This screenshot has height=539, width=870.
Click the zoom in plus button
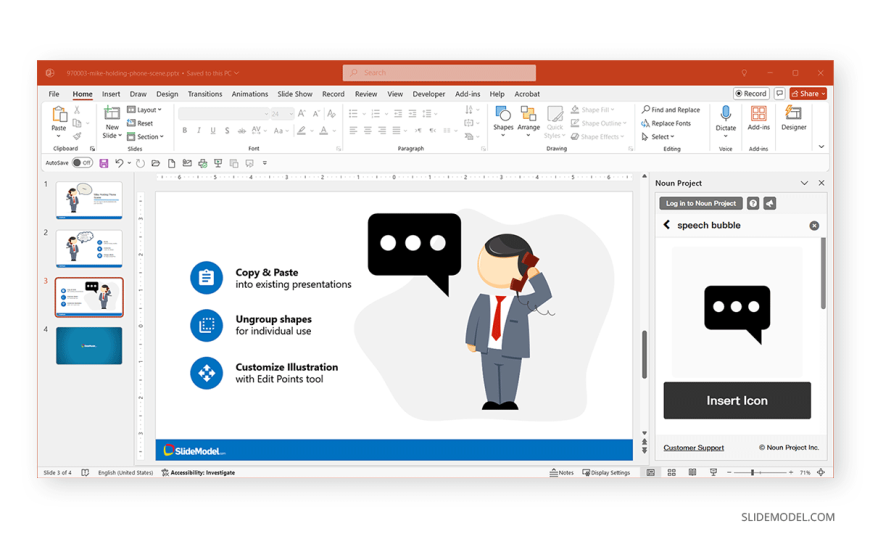(x=791, y=472)
